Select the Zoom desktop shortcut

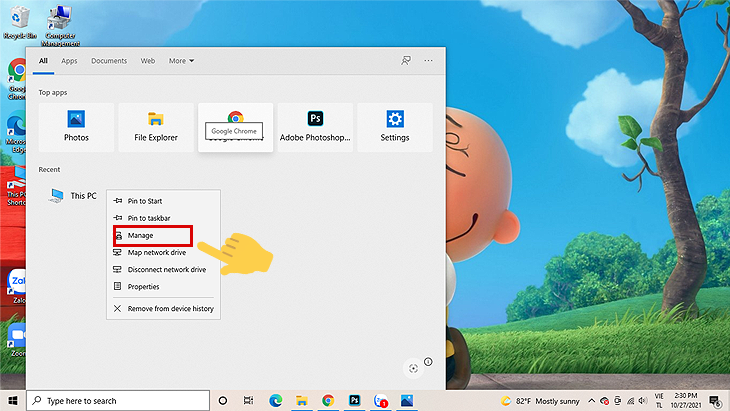click(x=17, y=341)
